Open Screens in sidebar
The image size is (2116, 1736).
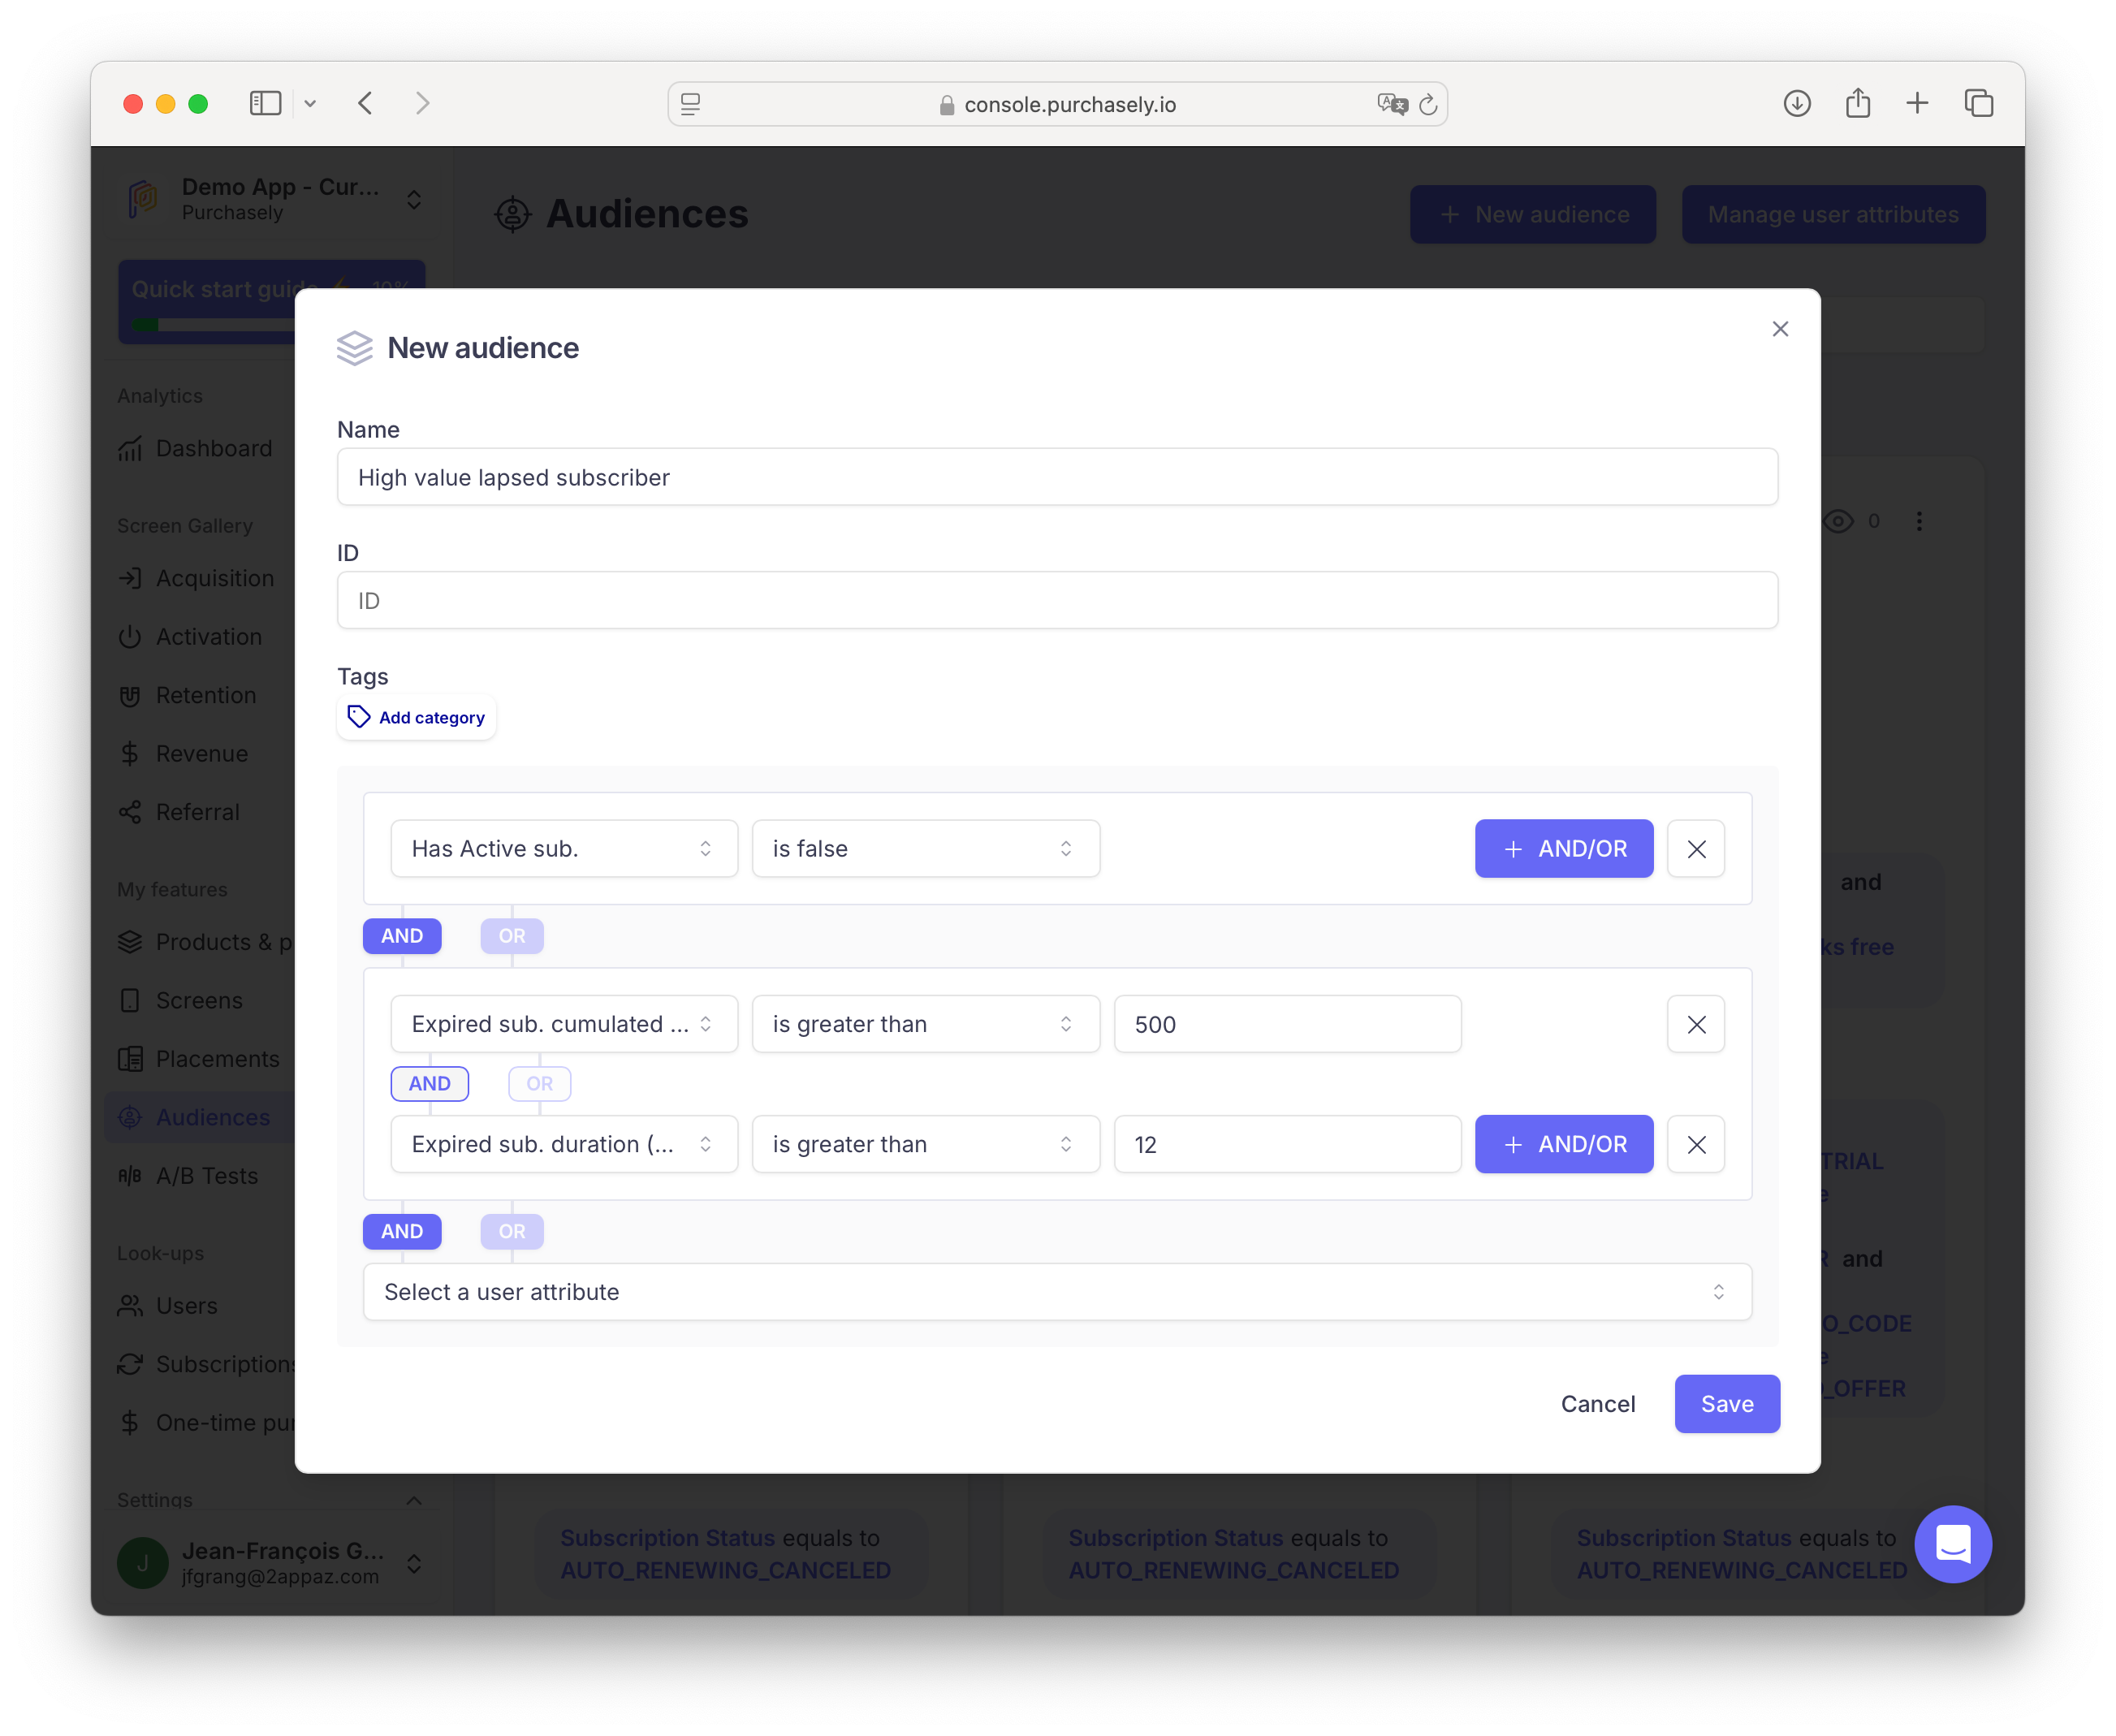[181, 1000]
